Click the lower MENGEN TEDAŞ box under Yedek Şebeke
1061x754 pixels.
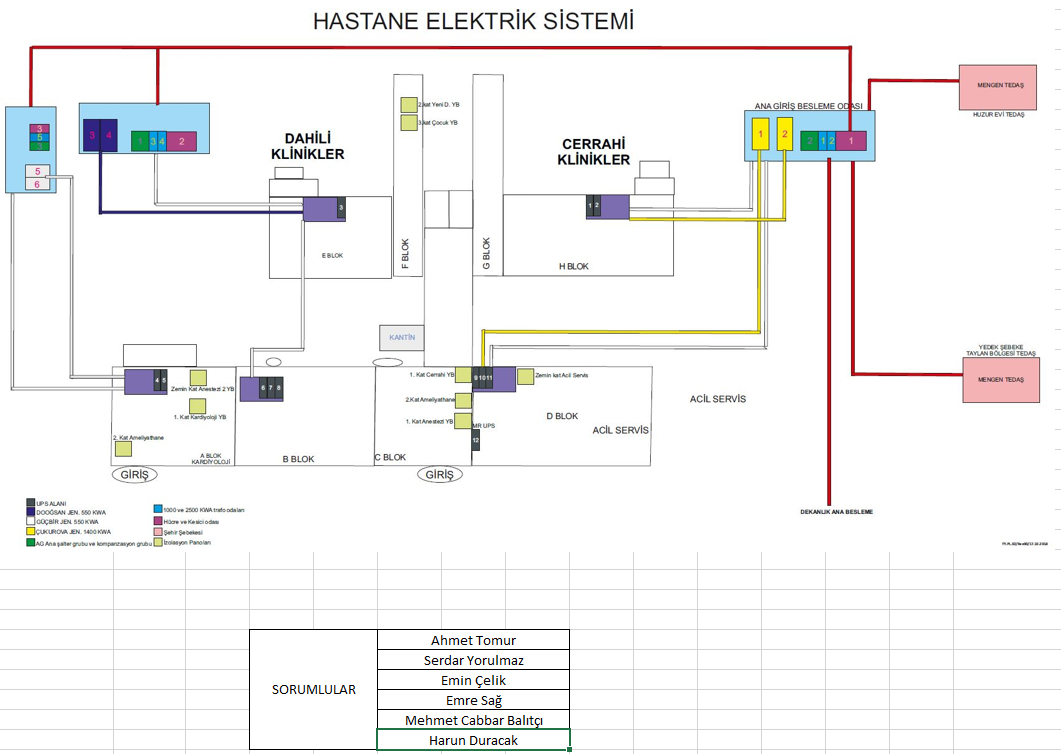coord(1000,380)
